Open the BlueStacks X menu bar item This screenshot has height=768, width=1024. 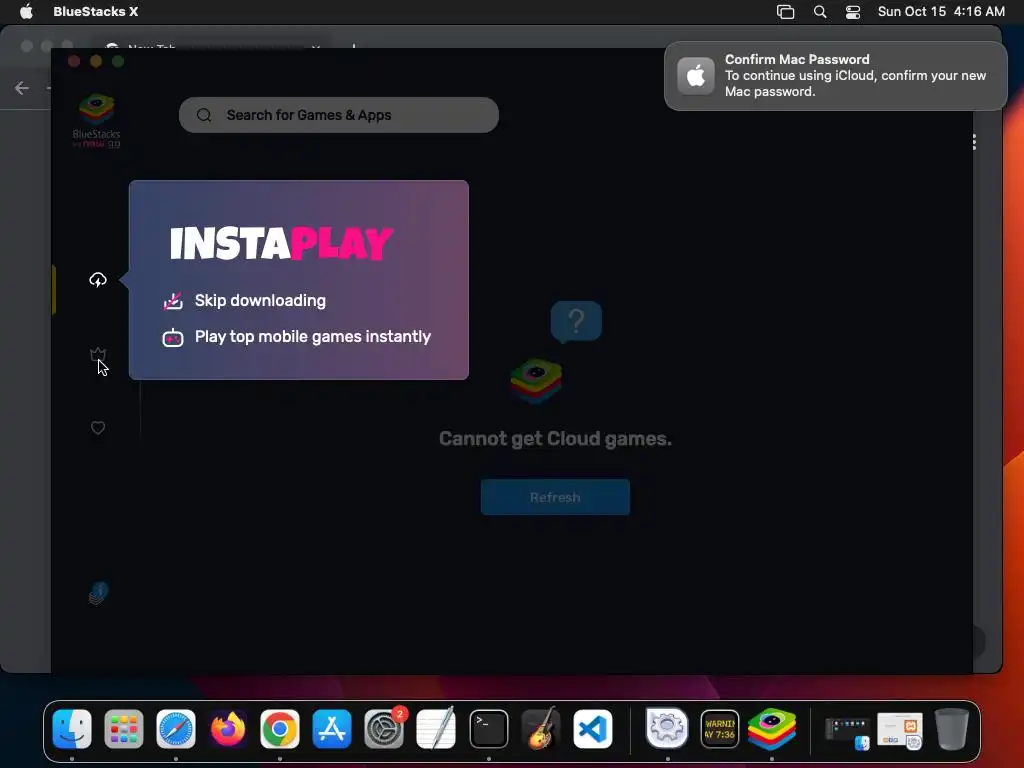(x=95, y=11)
